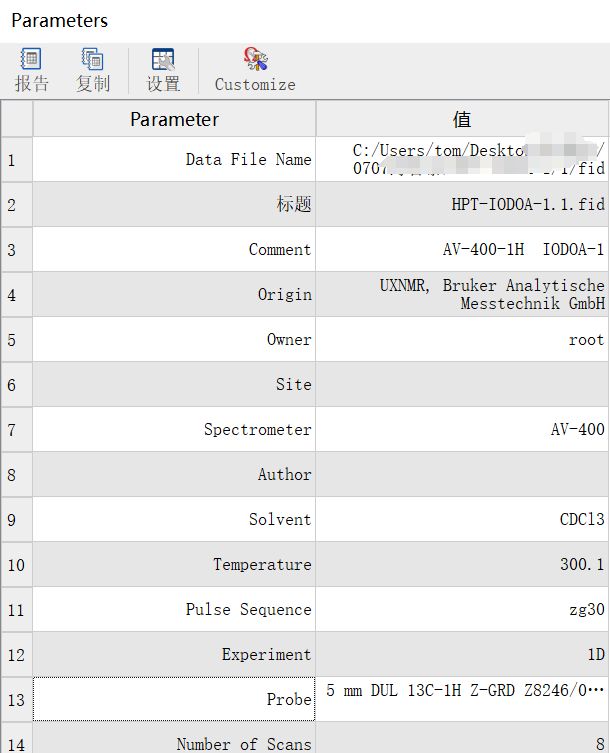Screen dimensions: 610x753
Task: Click the Owner value root
Action: 585,339
